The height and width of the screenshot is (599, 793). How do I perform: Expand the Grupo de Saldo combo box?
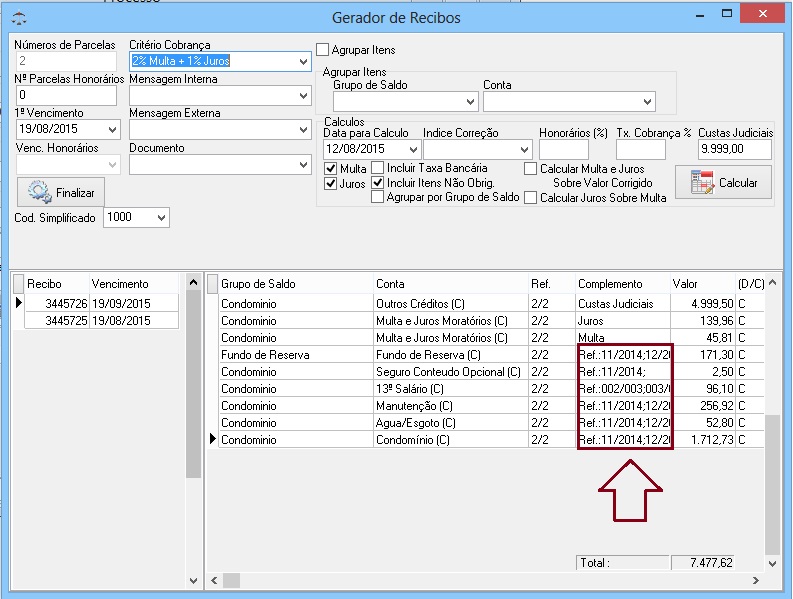click(x=471, y=102)
